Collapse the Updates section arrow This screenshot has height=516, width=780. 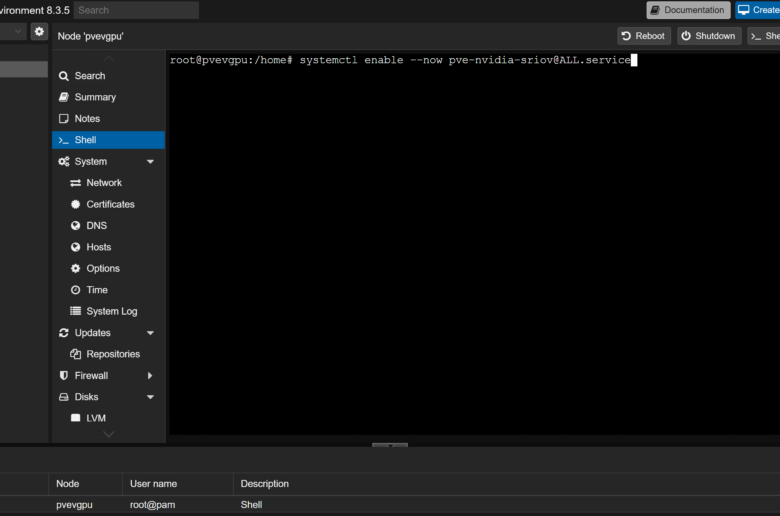tap(150, 333)
